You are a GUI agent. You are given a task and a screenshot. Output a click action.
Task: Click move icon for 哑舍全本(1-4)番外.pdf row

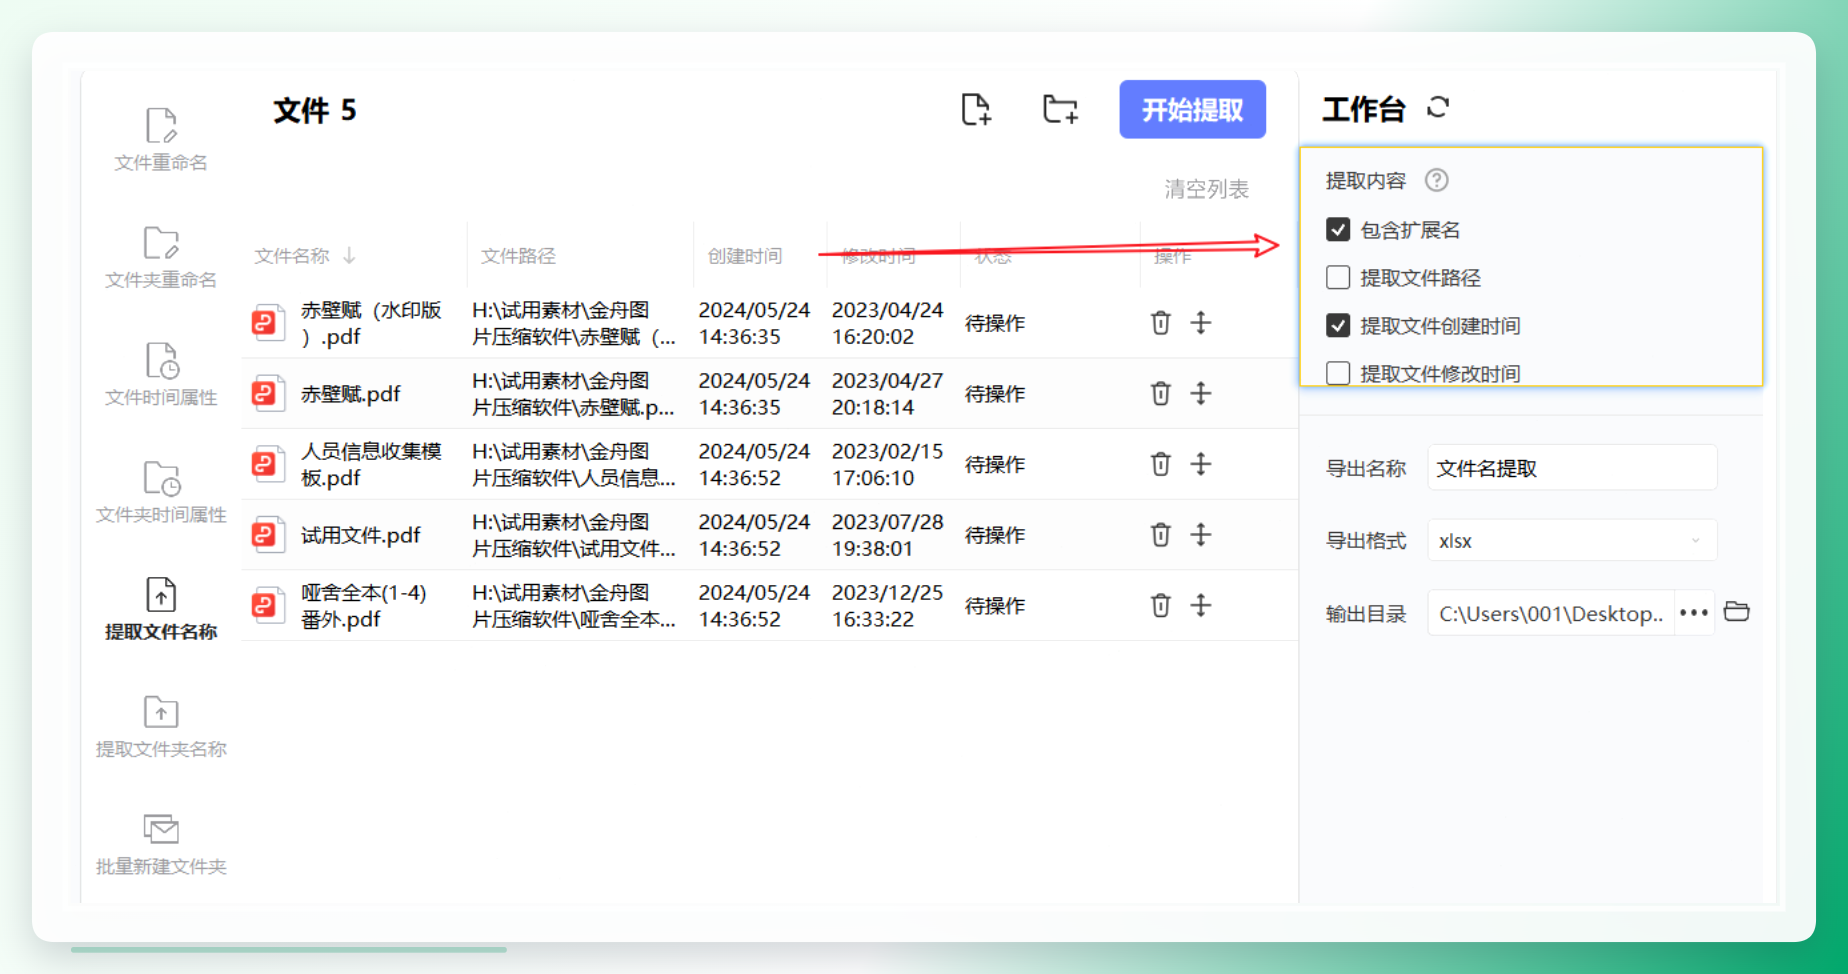1201,605
